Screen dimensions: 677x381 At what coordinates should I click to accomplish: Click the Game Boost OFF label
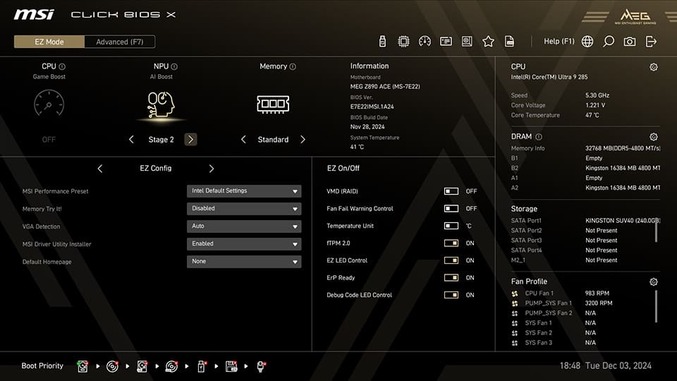point(49,140)
